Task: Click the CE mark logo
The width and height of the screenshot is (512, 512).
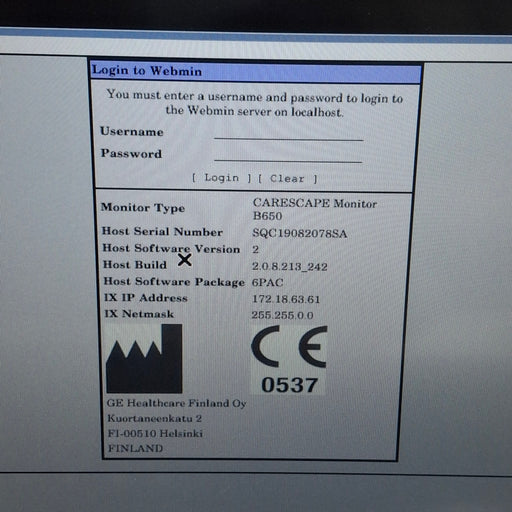Action: click(x=289, y=347)
